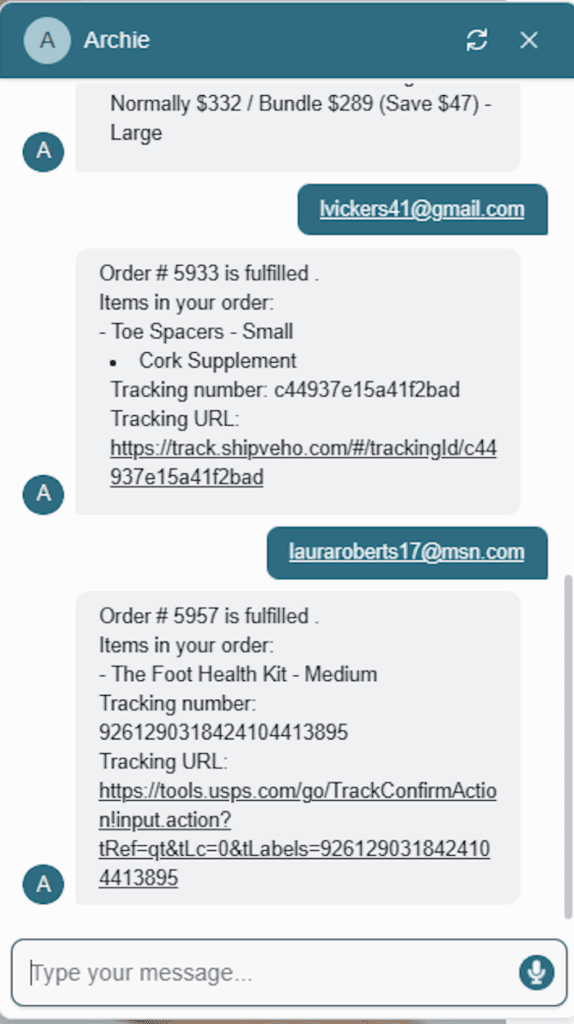Click the Order # 5957 is fulfilled text

[x=209, y=616]
